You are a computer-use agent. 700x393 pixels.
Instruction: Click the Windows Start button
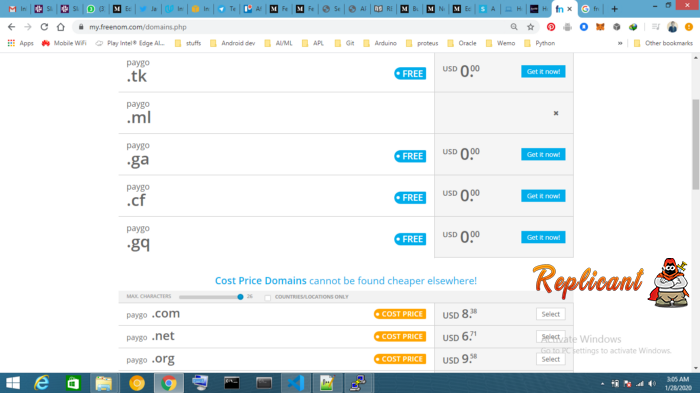(12, 383)
